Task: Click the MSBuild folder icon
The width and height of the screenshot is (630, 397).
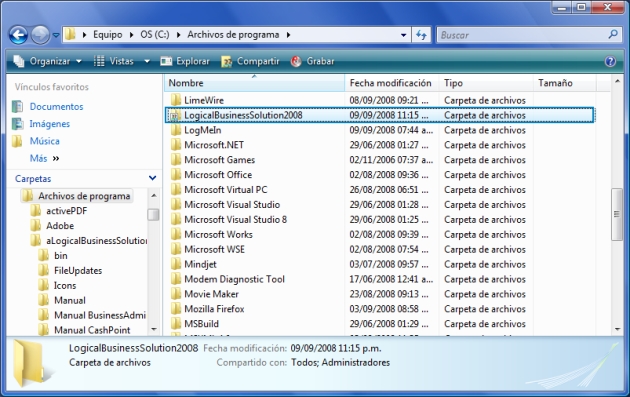Action: (x=176, y=323)
